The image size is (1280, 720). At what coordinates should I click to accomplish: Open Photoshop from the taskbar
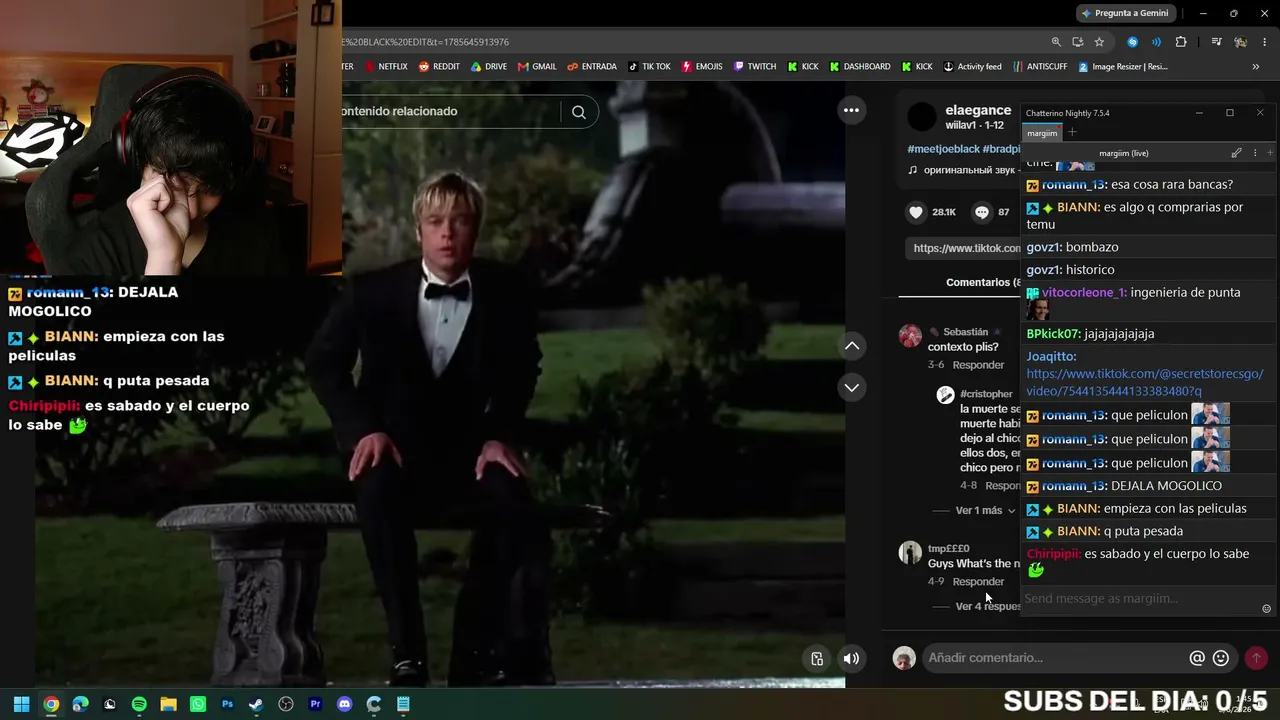pyautogui.click(x=227, y=704)
